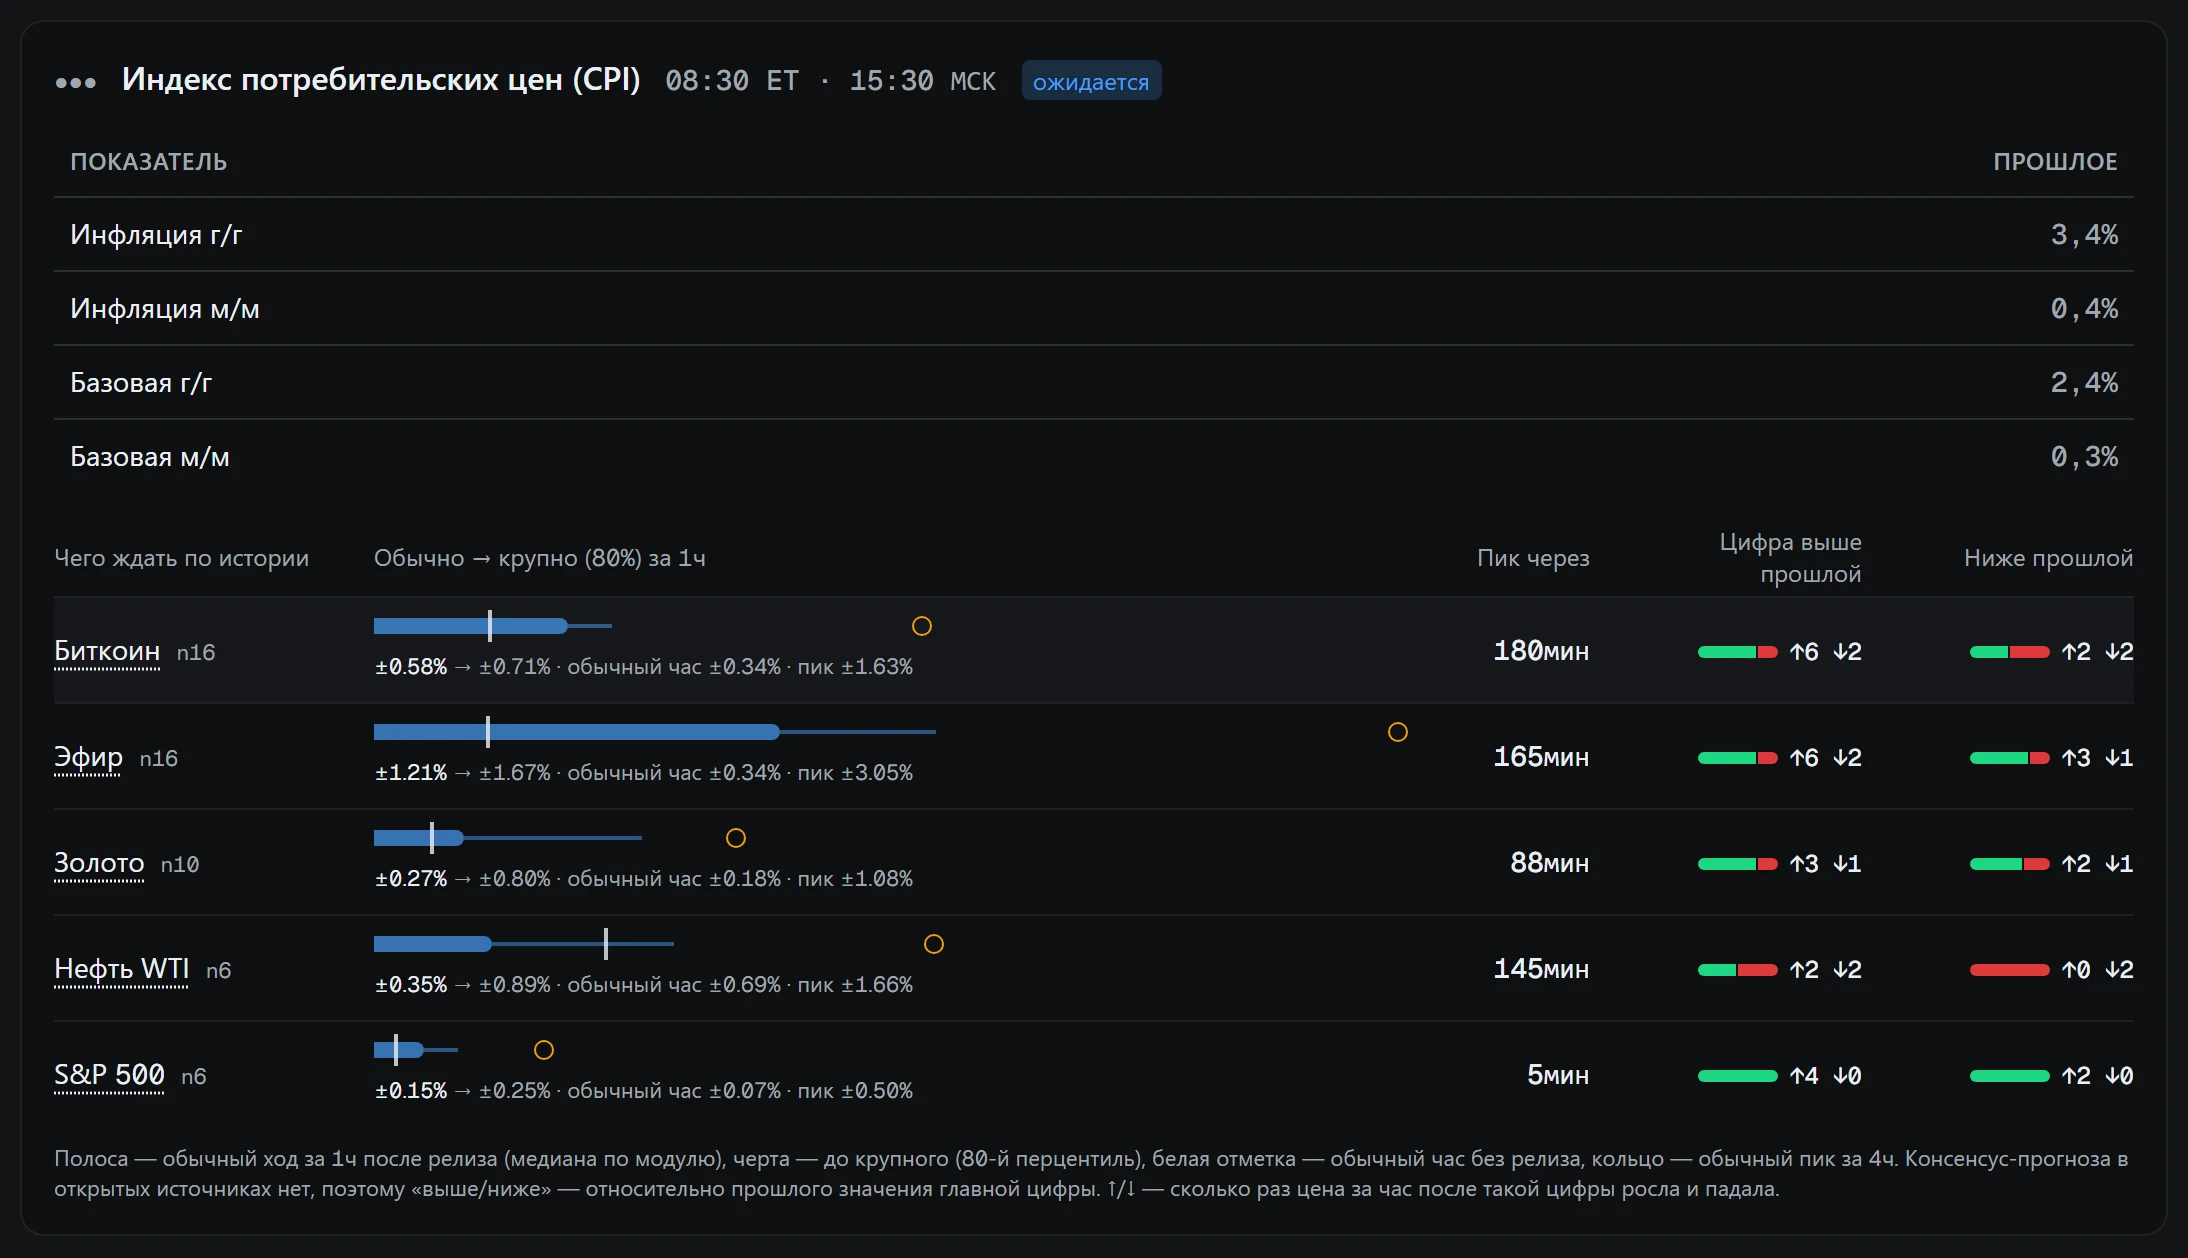Click the three-dot icon before the CPI title
This screenshot has width=2188, height=1258.
coord(76,83)
